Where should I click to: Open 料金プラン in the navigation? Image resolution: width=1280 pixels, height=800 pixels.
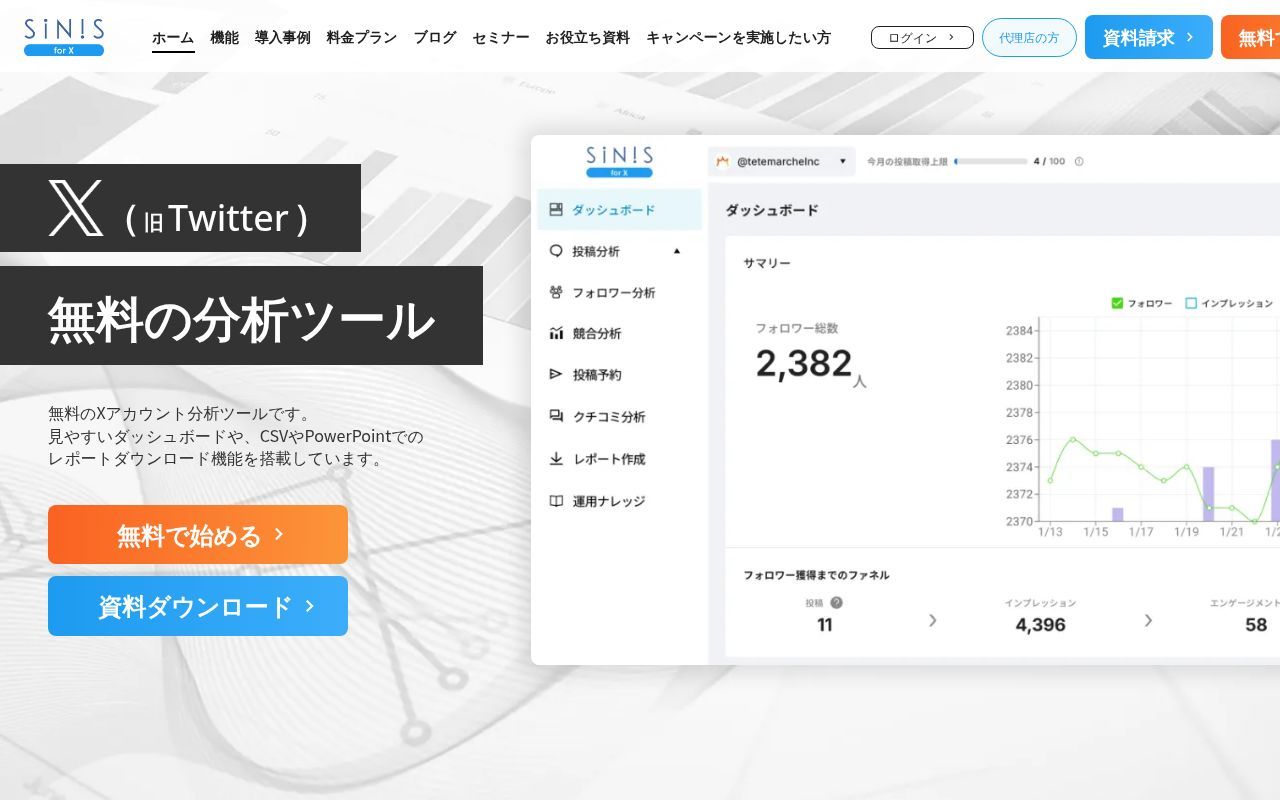pyautogui.click(x=362, y=38)
